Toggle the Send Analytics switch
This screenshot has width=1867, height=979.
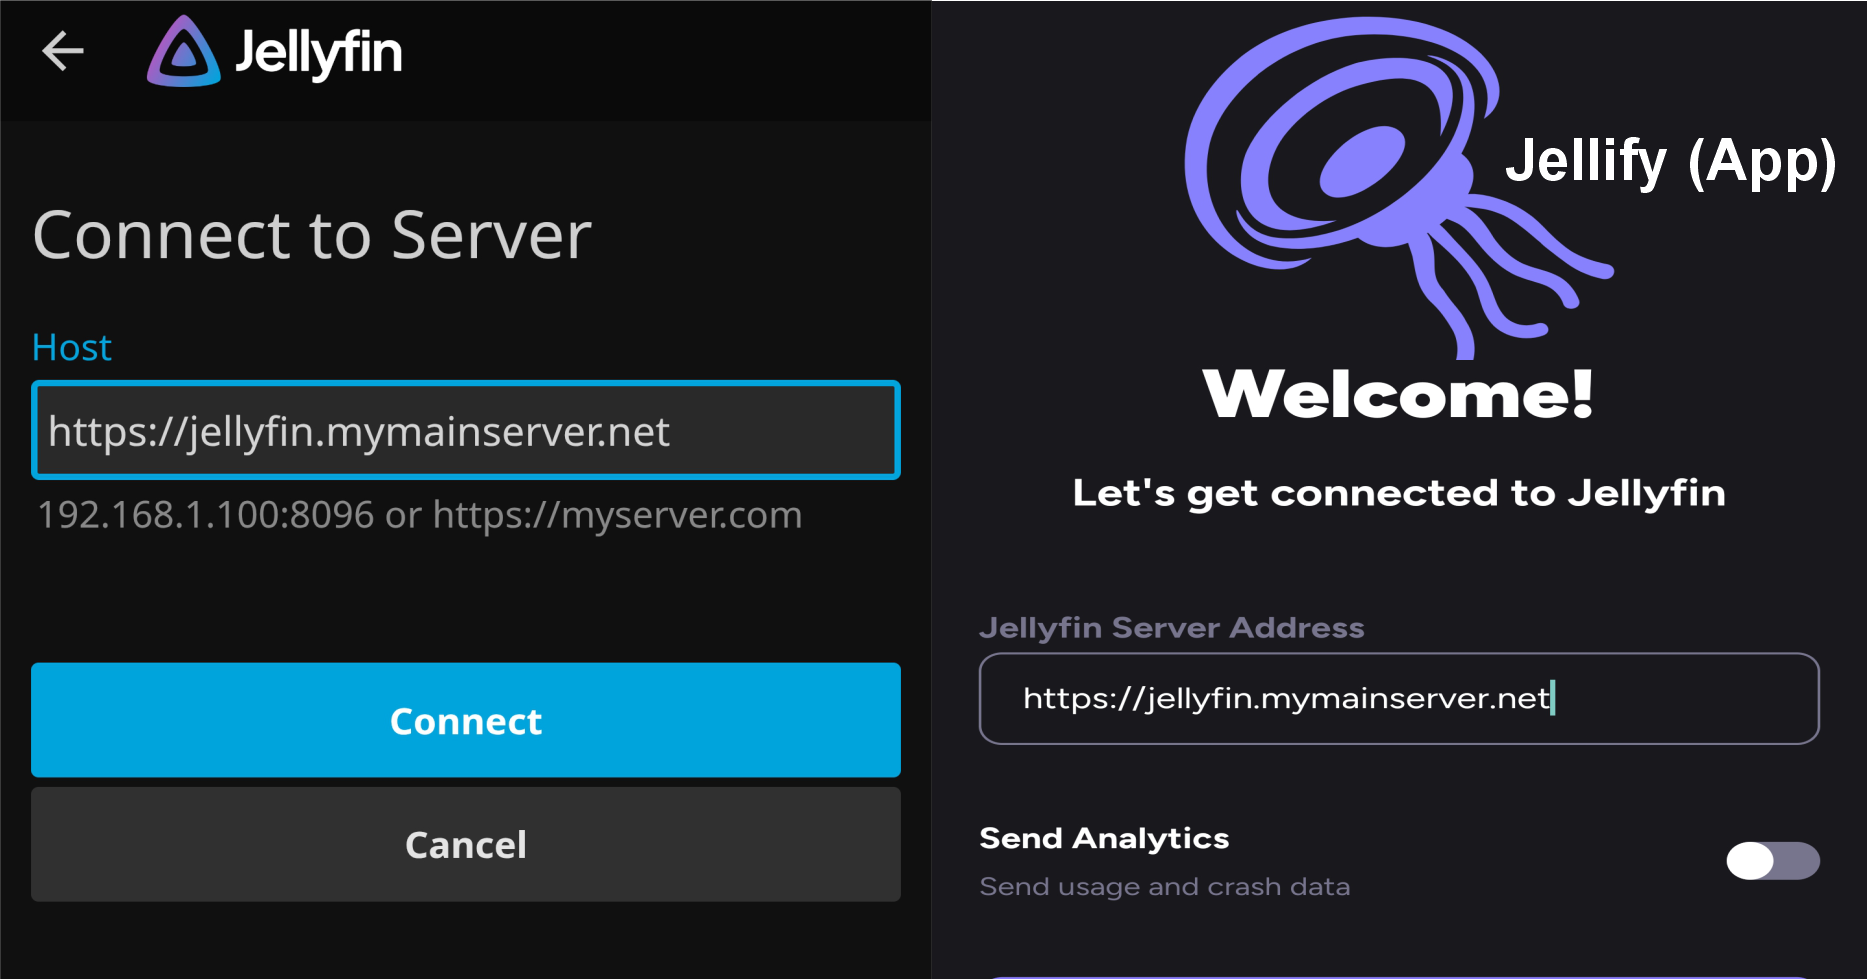coord(1772,861)
